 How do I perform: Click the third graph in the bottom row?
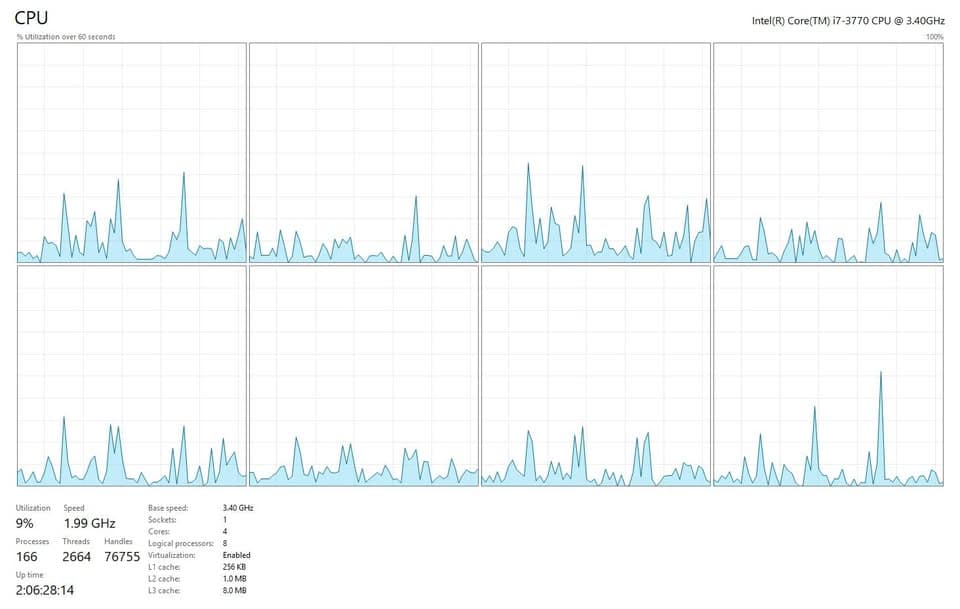point(596,376)
